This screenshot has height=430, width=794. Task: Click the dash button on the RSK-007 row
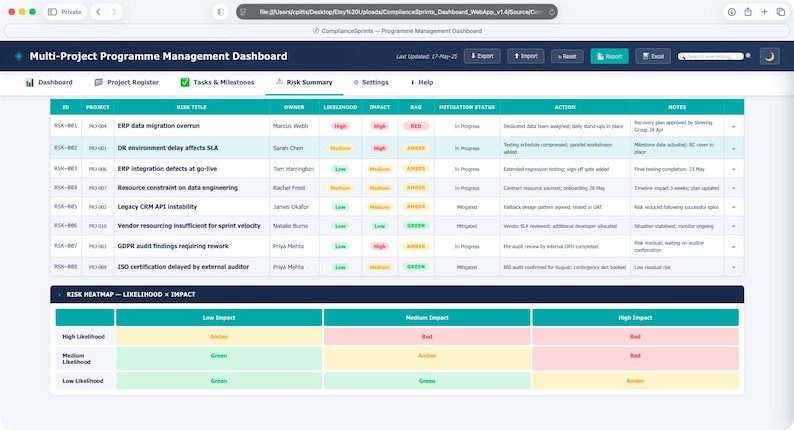733,247
